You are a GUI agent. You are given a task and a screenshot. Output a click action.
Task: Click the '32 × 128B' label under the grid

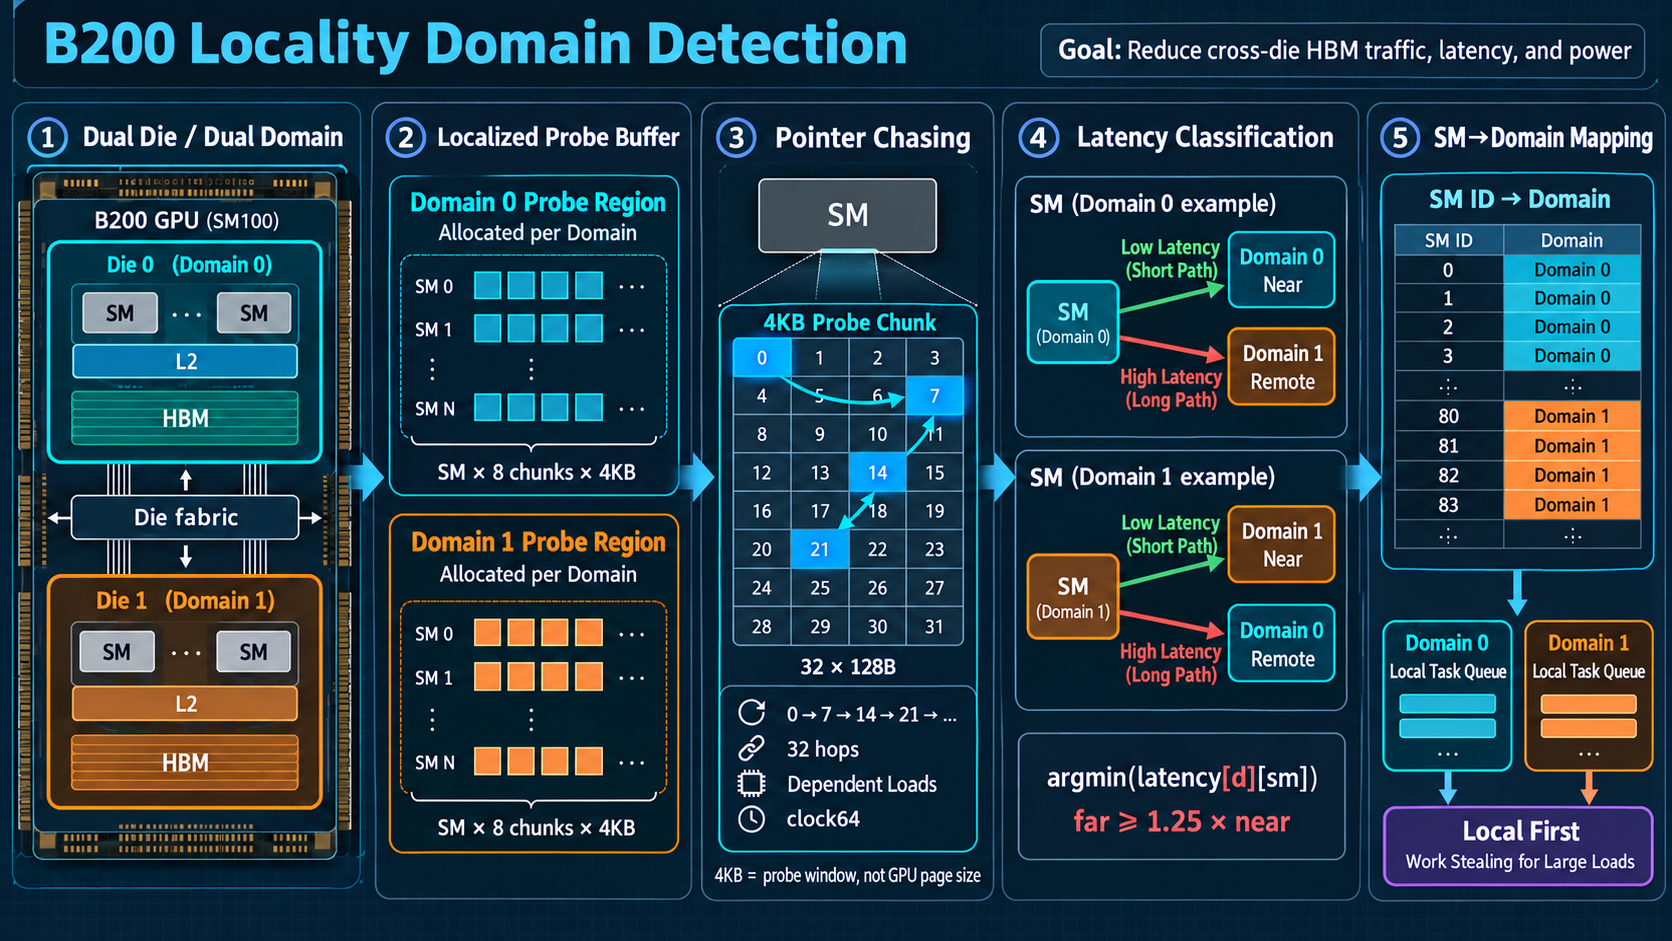[x=848, y=666]
